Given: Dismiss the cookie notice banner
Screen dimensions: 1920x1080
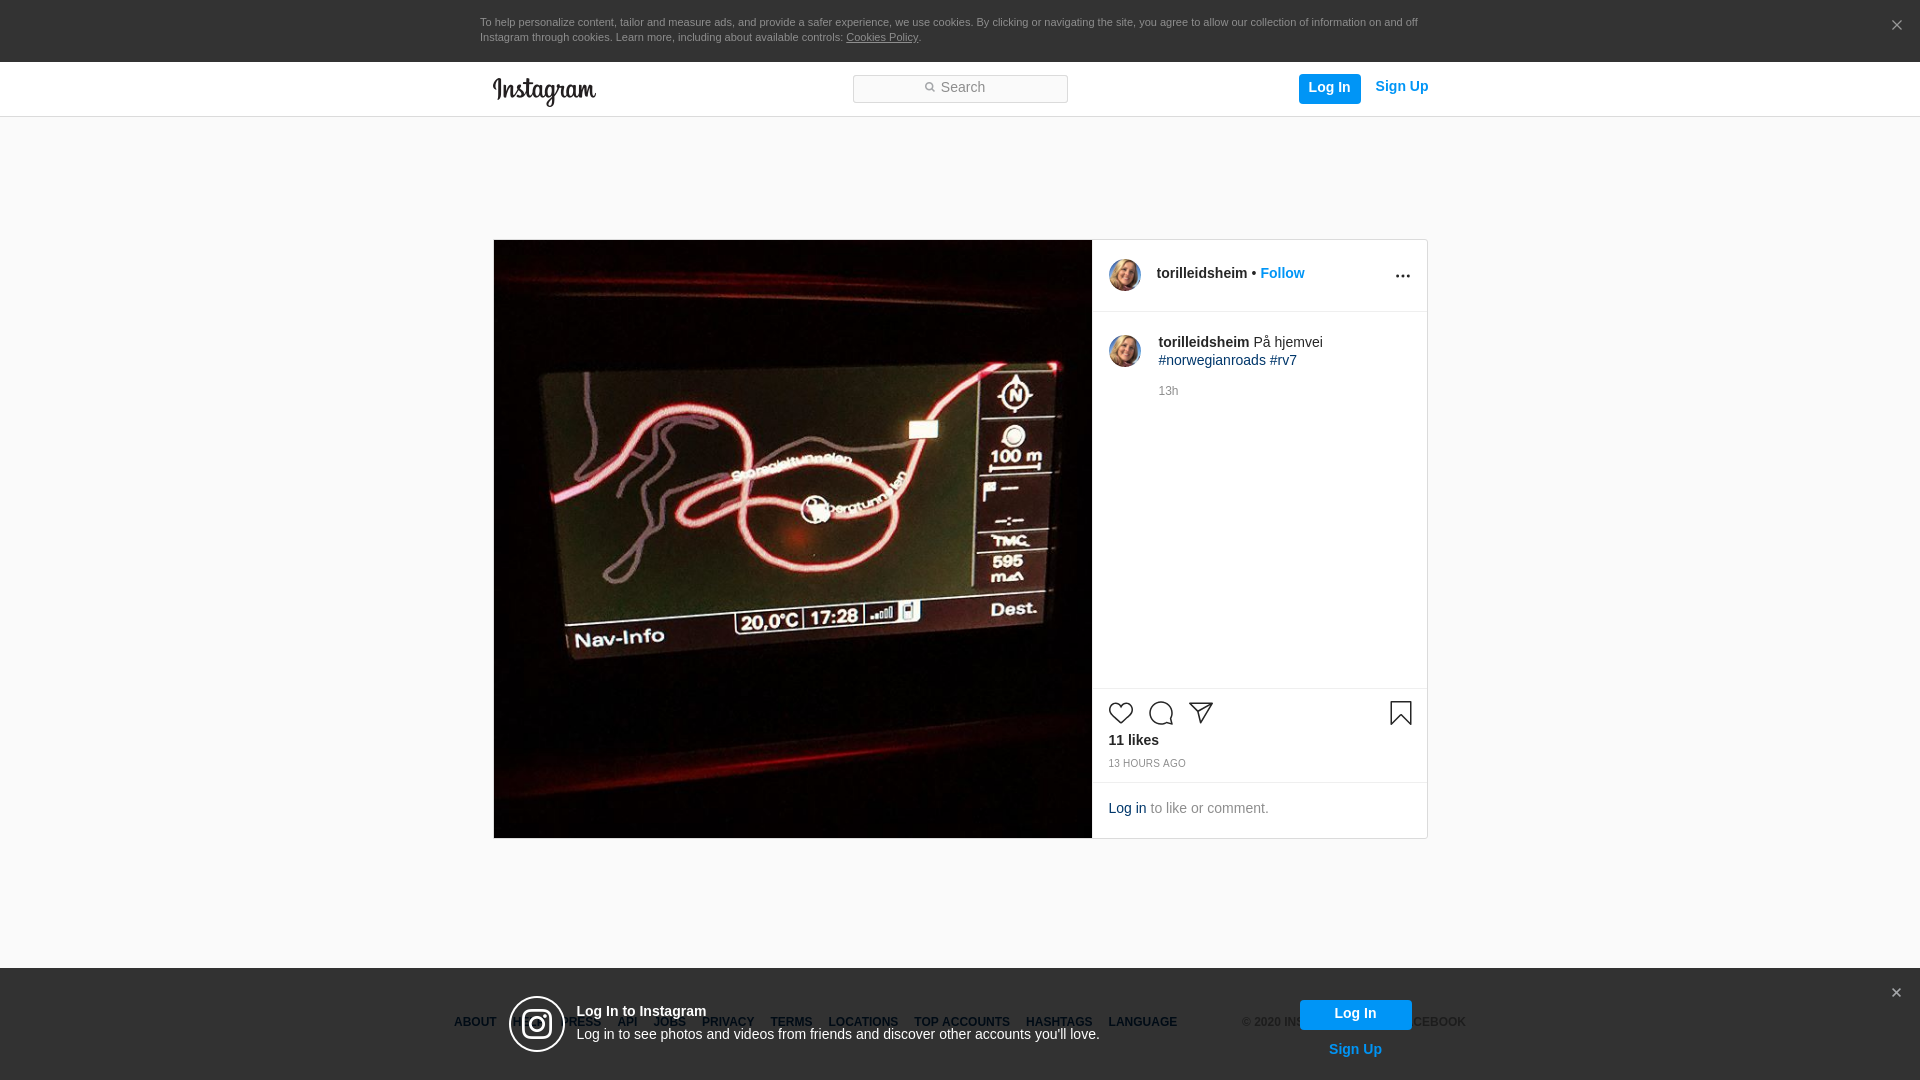Looking at the screenshot, I should coord(1896,26).
